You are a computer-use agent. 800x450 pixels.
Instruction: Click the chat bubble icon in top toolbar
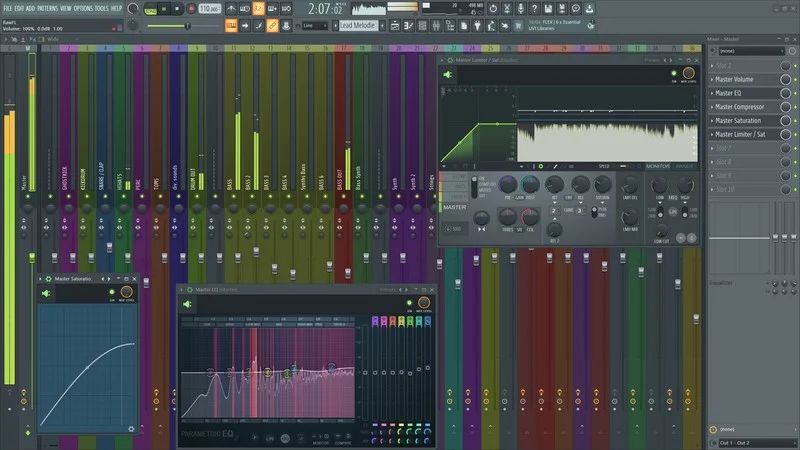pyautogui.click(x=576, y=9)
